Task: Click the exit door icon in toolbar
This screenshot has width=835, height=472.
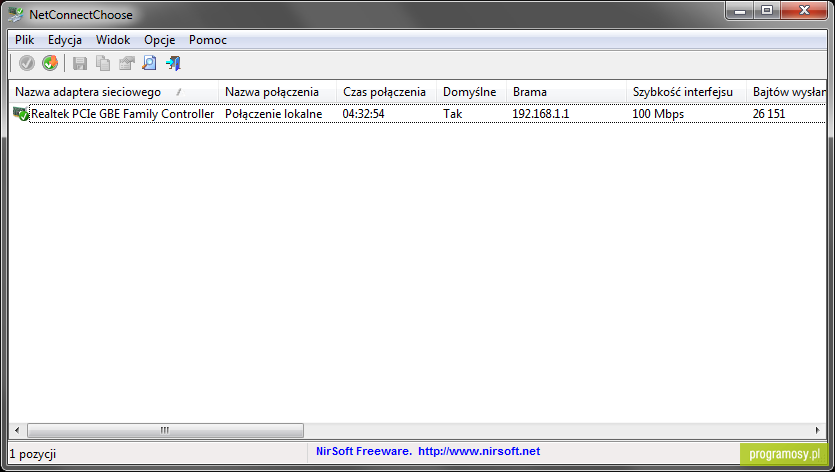Action: (174, 63)
